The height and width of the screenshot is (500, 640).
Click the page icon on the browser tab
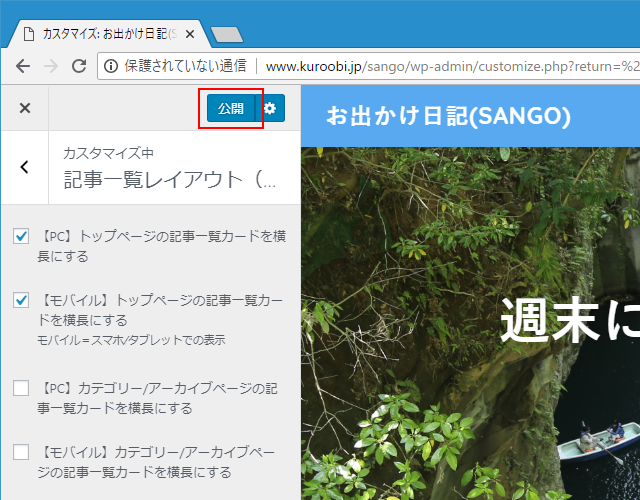pyautogui.click(x=29, y=34)
